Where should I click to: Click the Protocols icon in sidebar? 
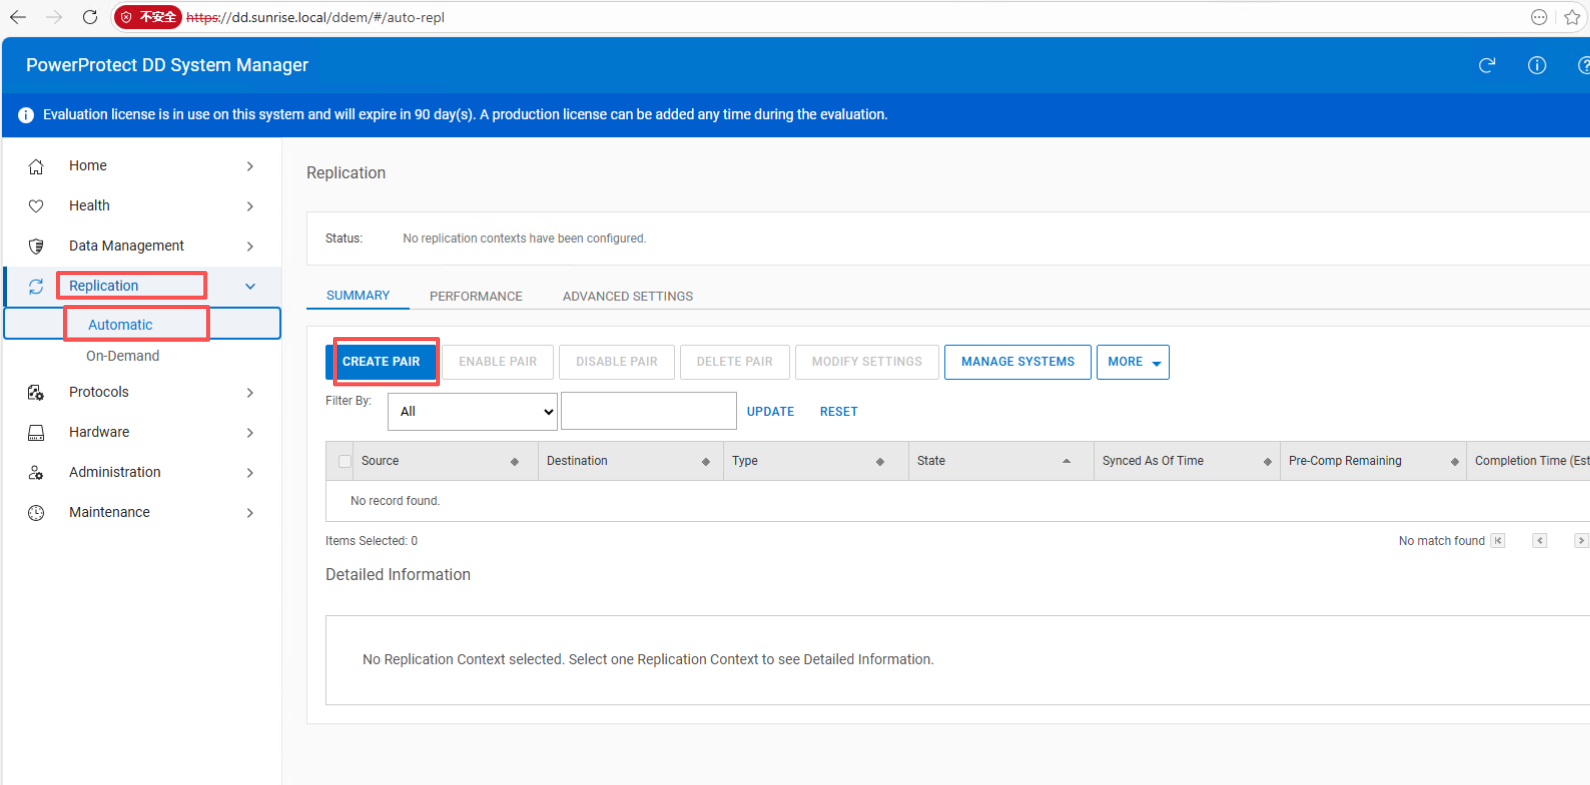pos(36,393)
